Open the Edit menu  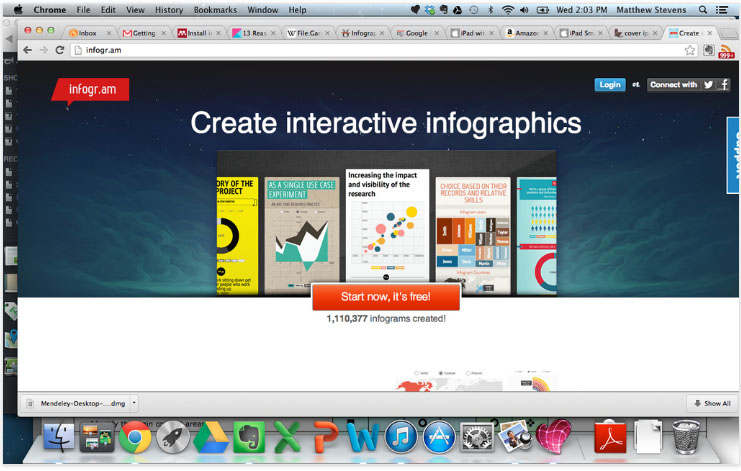[108, 9]
